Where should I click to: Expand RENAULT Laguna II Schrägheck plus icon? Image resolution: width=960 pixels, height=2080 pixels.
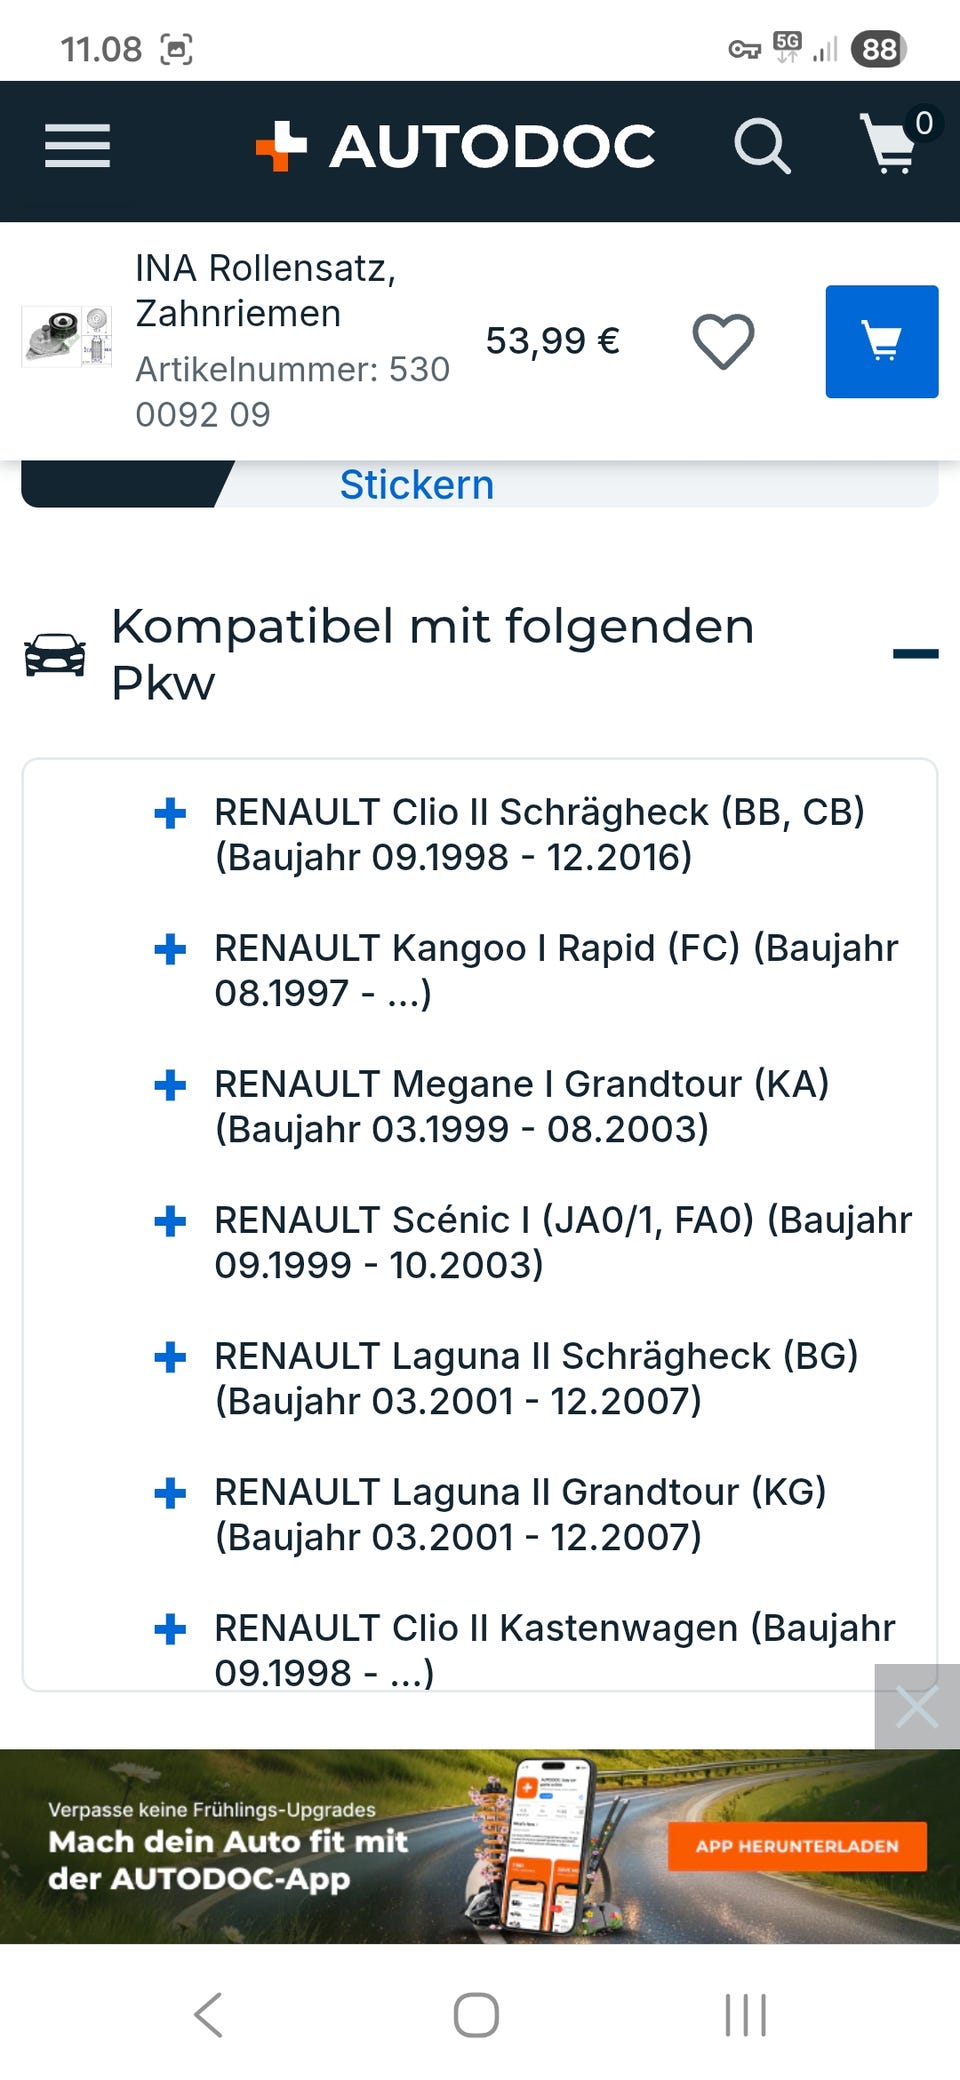tap(170, 1357)
